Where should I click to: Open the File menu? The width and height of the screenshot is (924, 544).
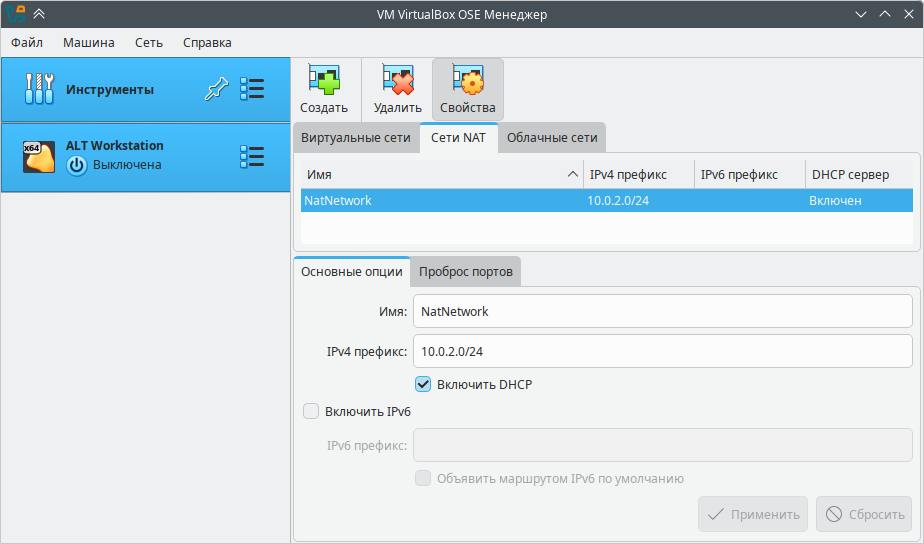[27, 43]
